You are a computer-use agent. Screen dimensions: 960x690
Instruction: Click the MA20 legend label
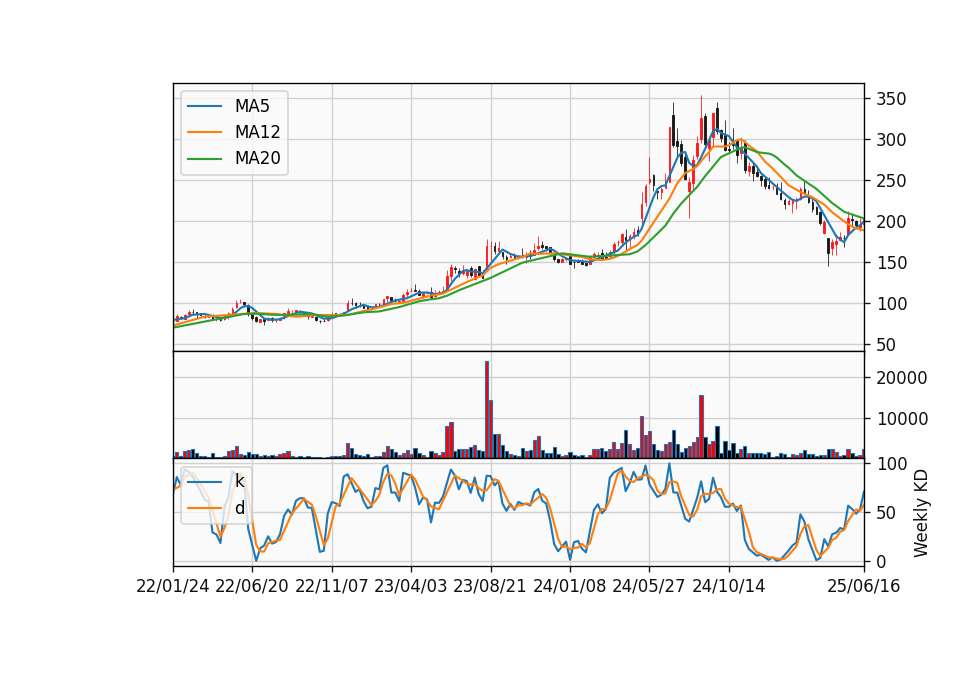(x=257, y=158)
